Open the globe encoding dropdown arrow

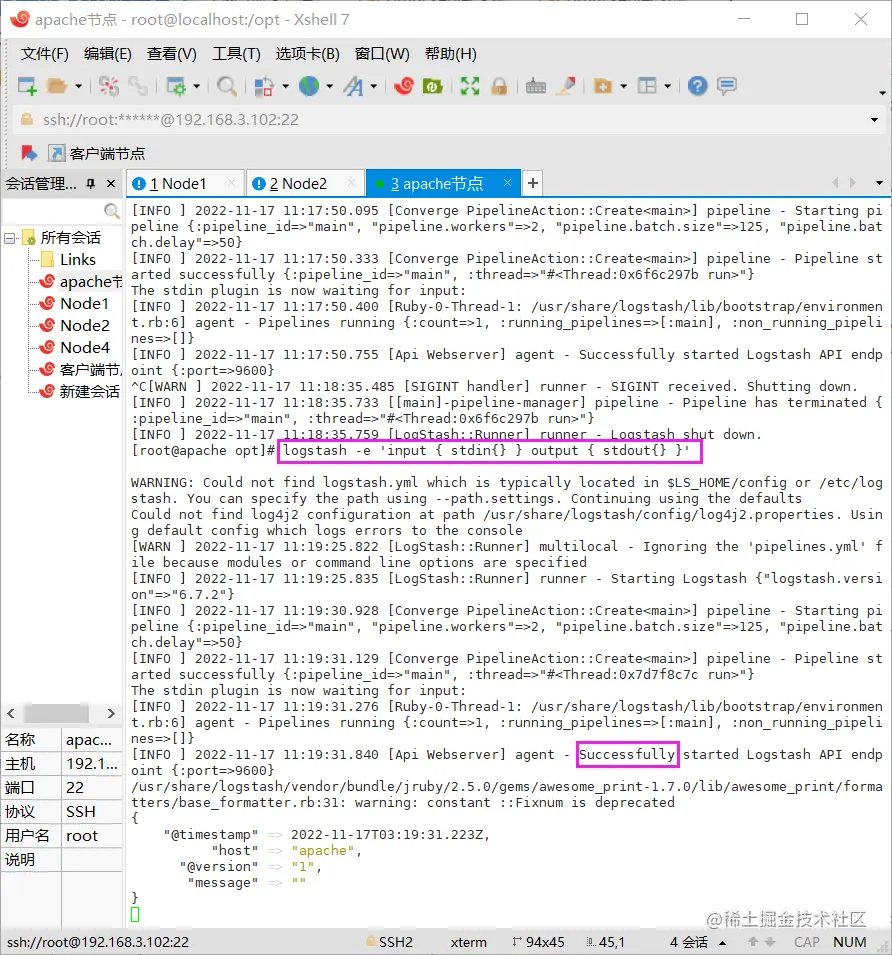click(x=329, y=86)
